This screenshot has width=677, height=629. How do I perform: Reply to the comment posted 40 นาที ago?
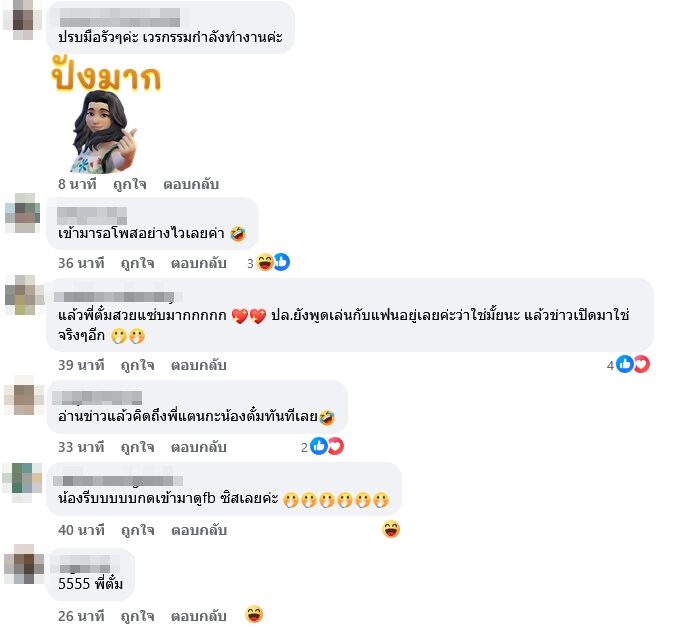tap(199, 530)
